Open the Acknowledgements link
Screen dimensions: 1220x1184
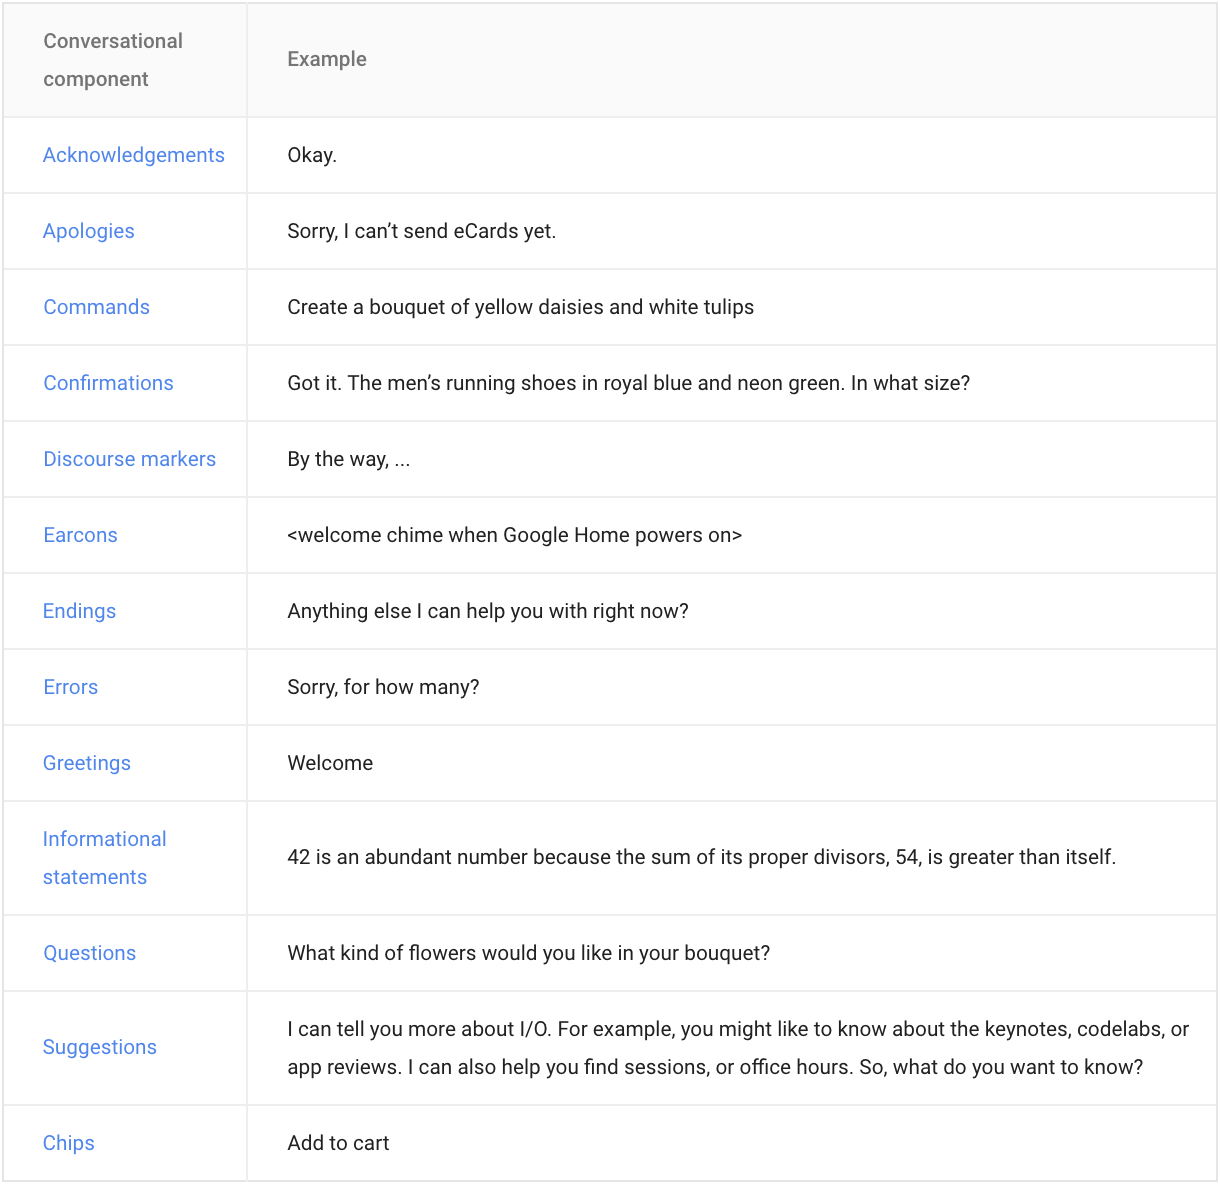pos(133,155)
